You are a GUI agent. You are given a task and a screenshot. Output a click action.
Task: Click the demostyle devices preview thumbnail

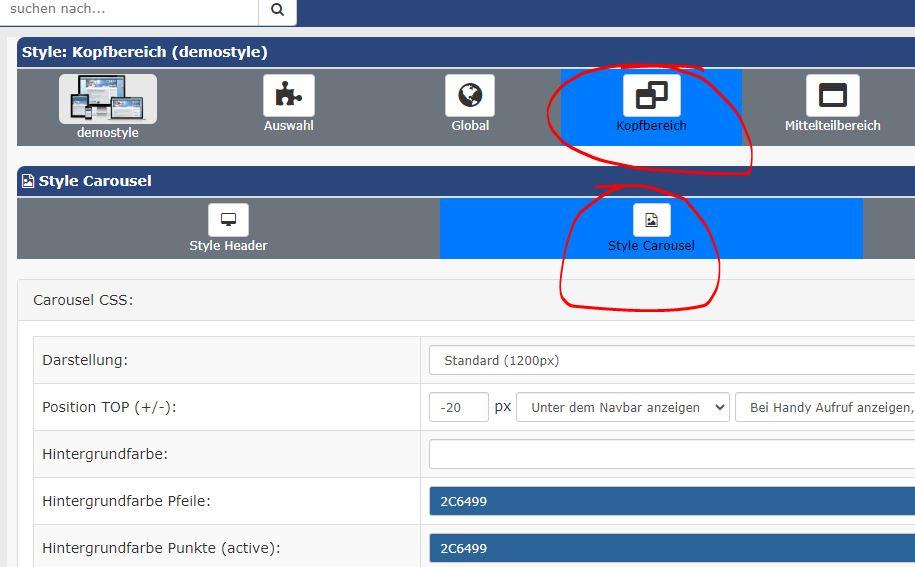[x=108, y=99]
